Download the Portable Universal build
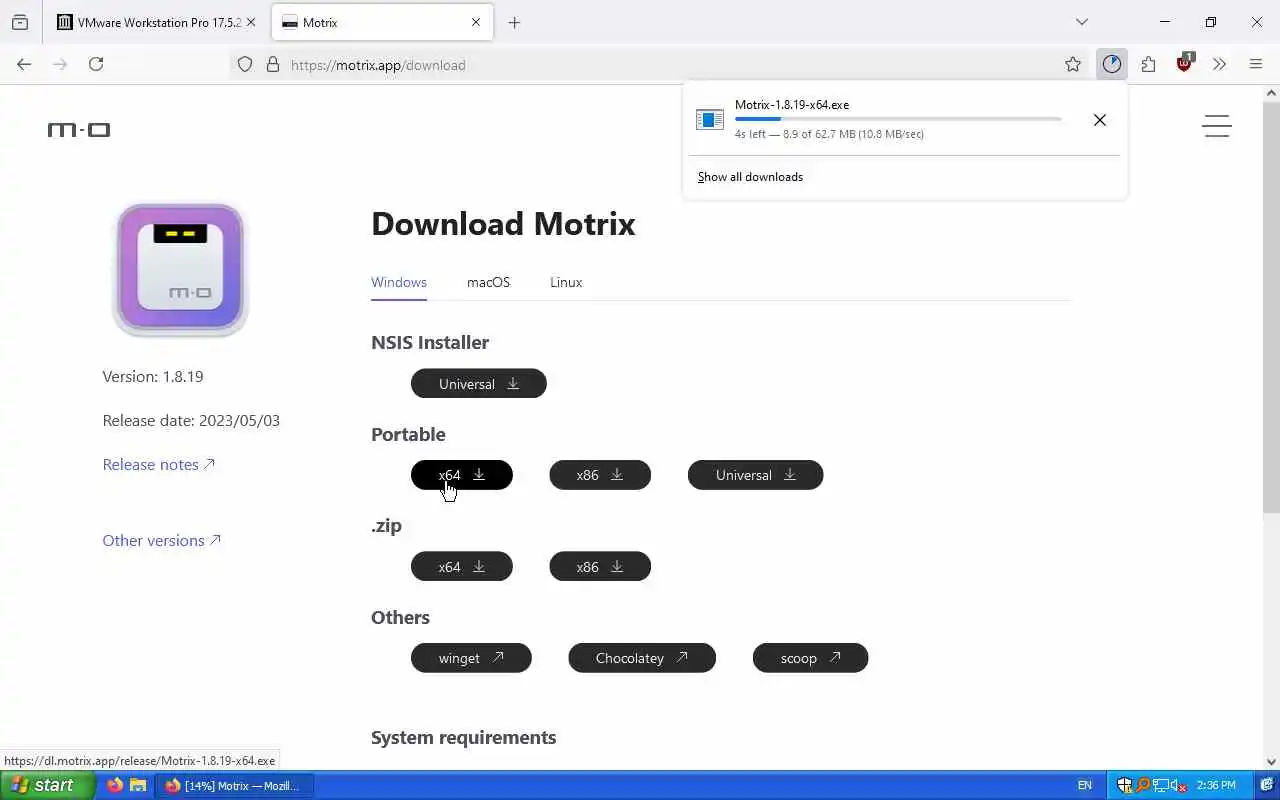1280x800 pixels. point(756,475)
